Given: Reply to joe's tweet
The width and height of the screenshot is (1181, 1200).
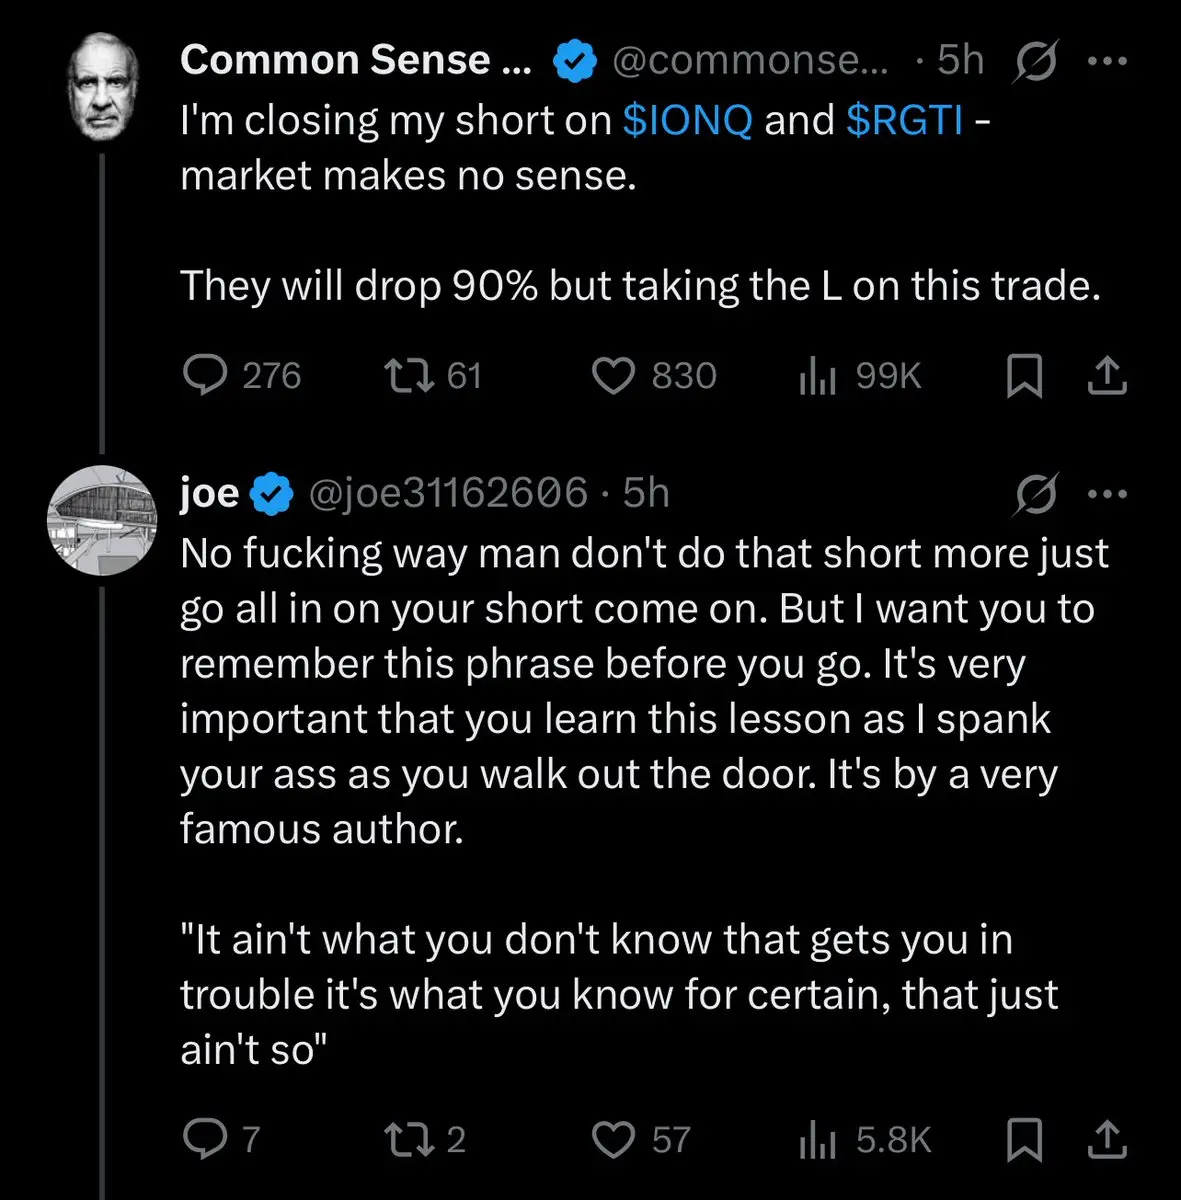Looking at the screenshot, I should click(x=206, y=1140).
